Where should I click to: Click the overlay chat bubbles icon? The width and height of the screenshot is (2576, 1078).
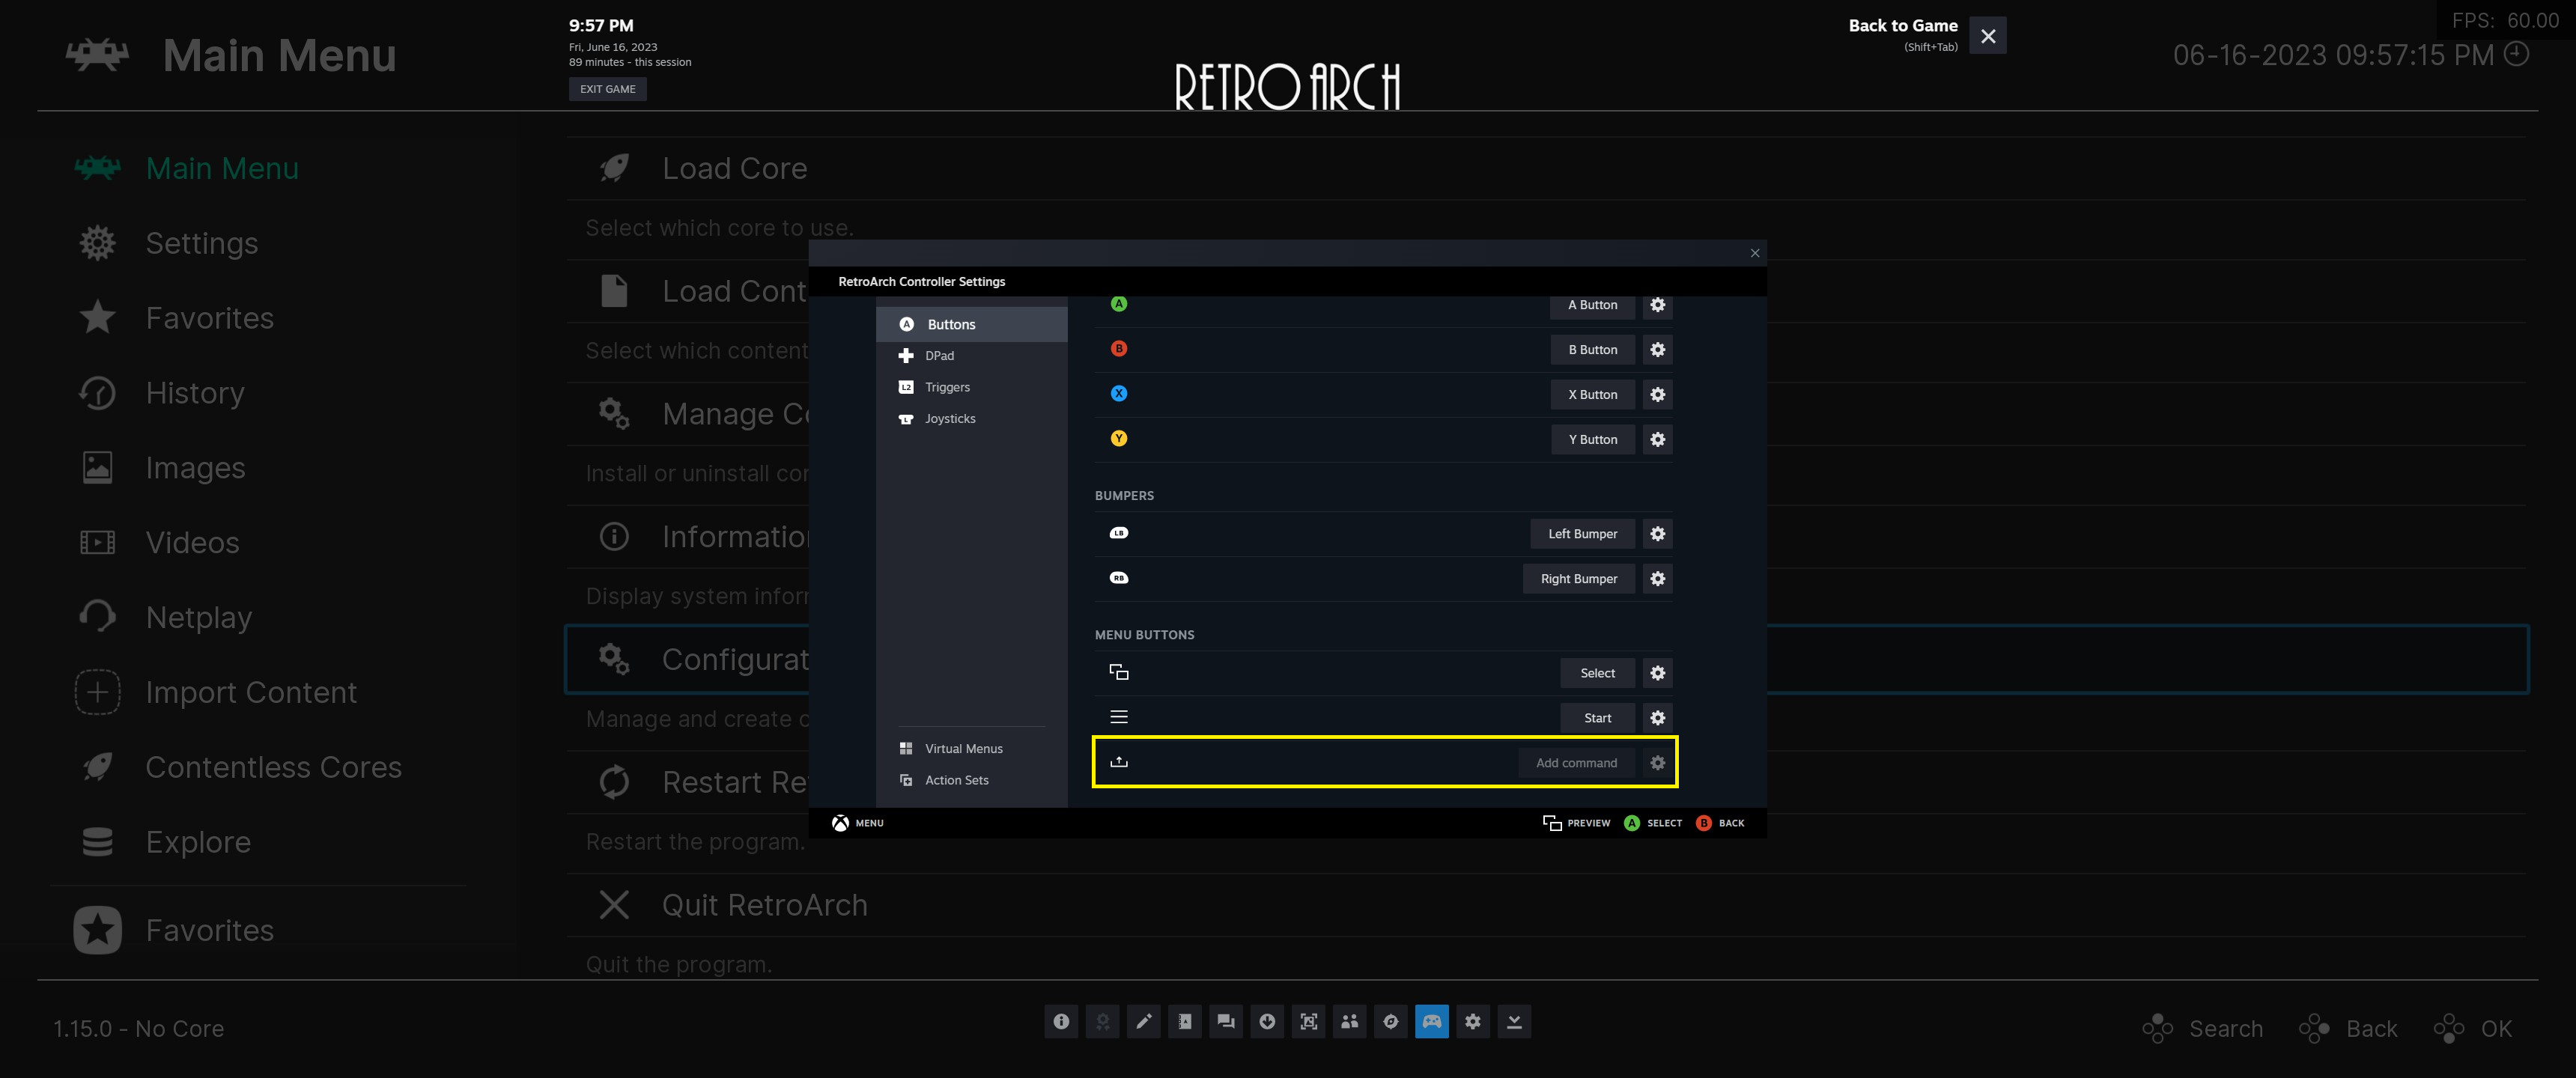pos(1225,1021)
